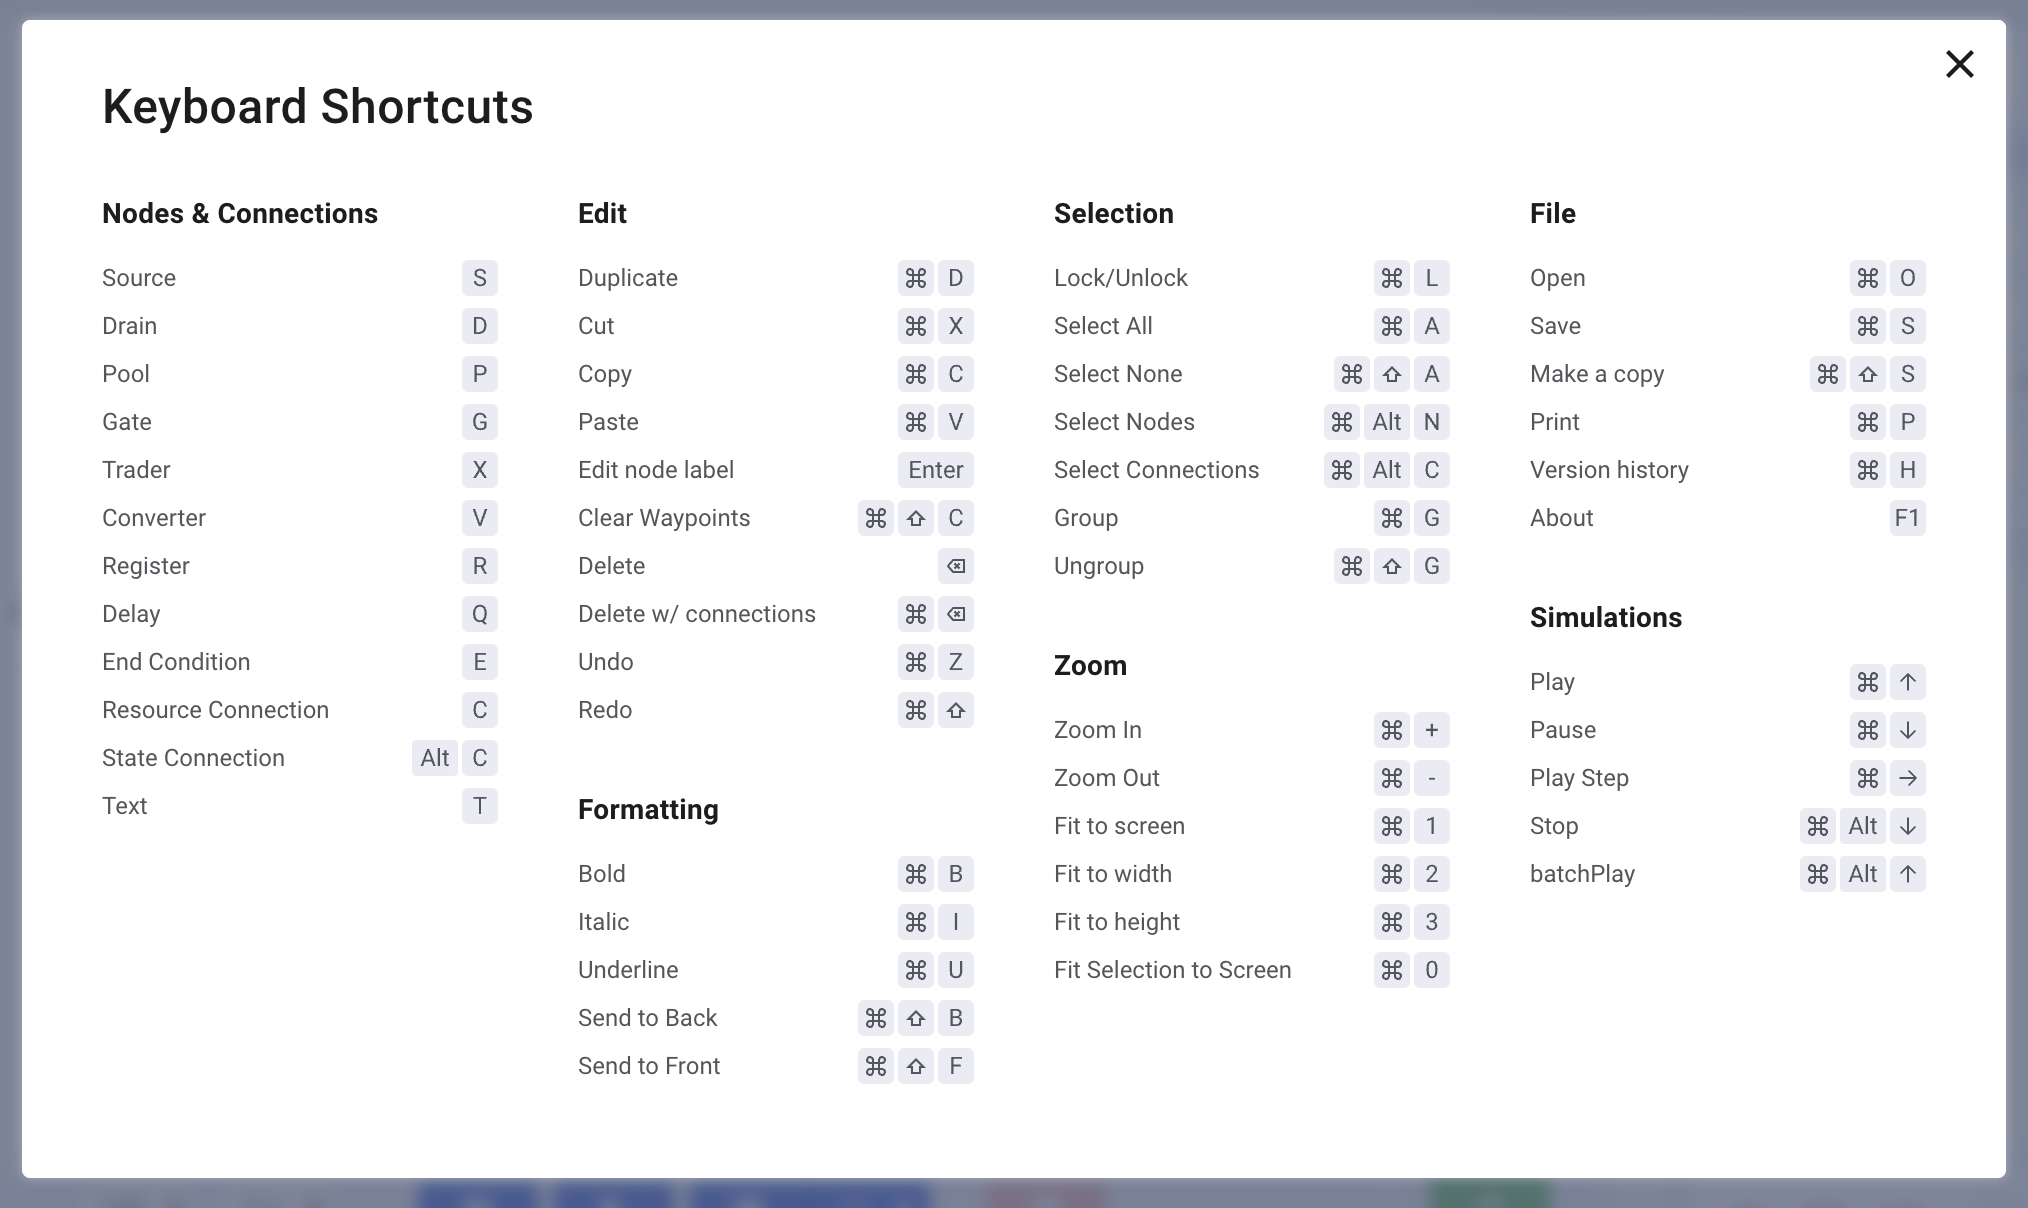The image size is (2028, 1208).
Task: Click the Formatting section heading
Action: [x=648, y=809]
